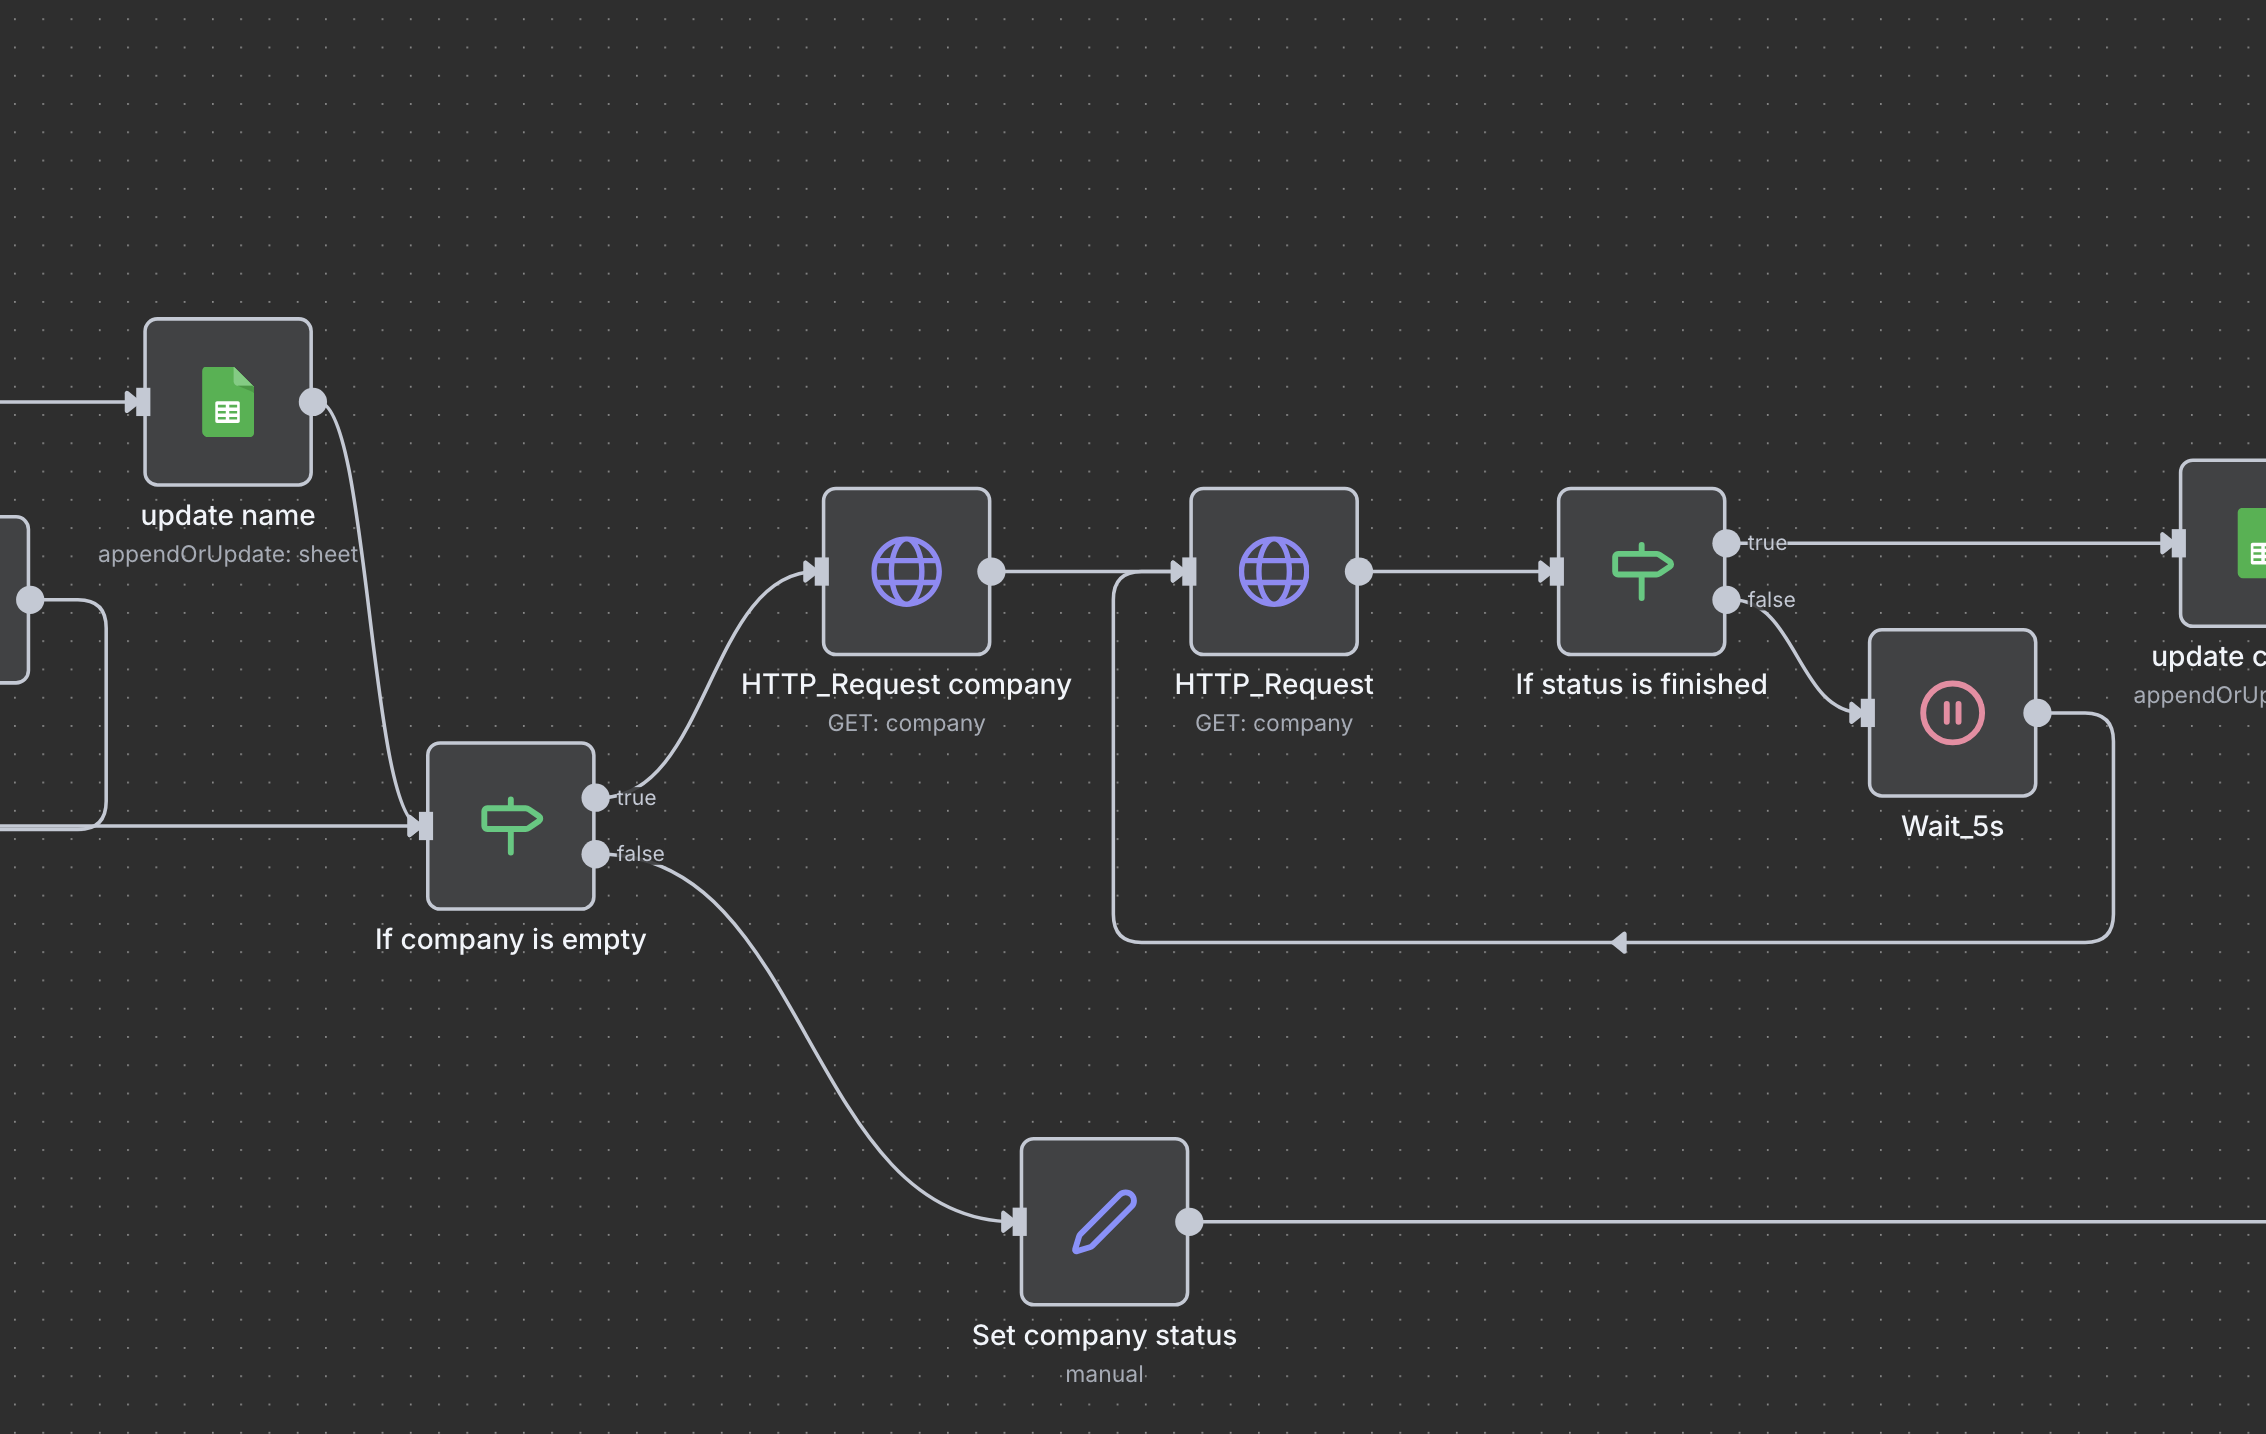Click output connector of update name node
Screen dimensions: 2266x1434
tap(313, 402)
